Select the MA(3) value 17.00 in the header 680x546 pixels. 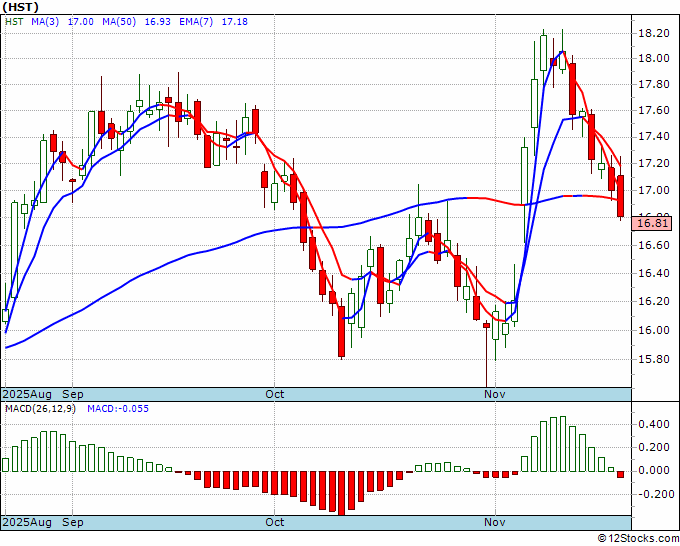coord(81,22)
